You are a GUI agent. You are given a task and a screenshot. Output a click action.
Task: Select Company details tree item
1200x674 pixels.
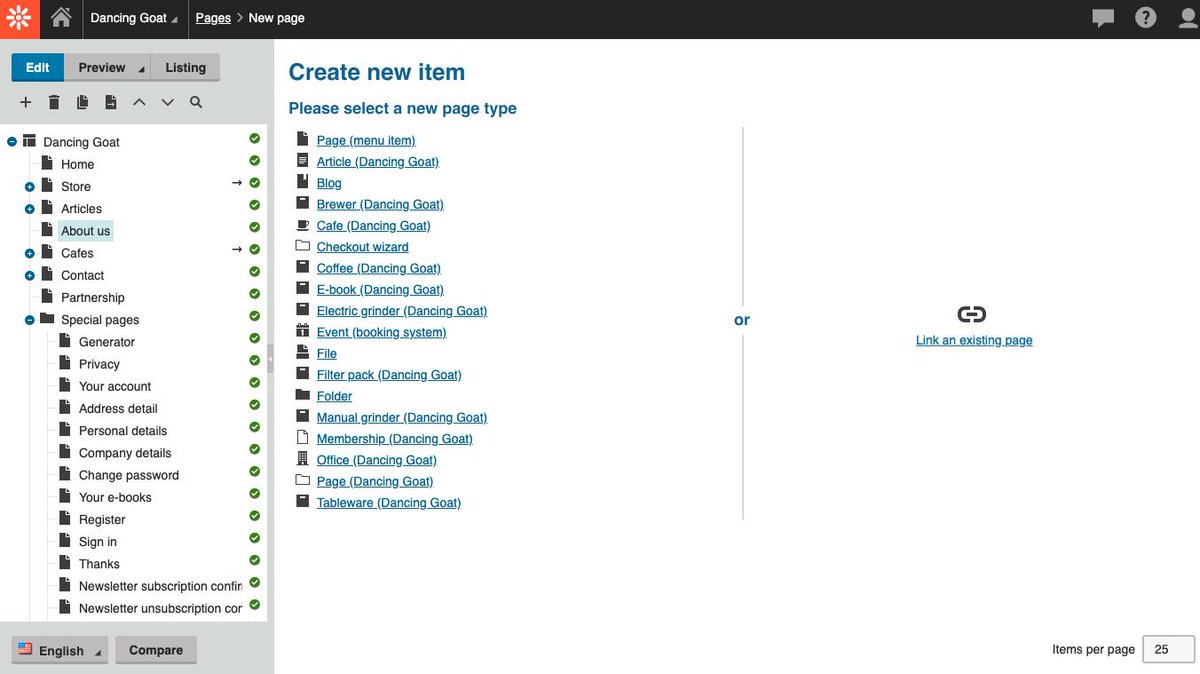pyautogui.click(x=125, y=453)
